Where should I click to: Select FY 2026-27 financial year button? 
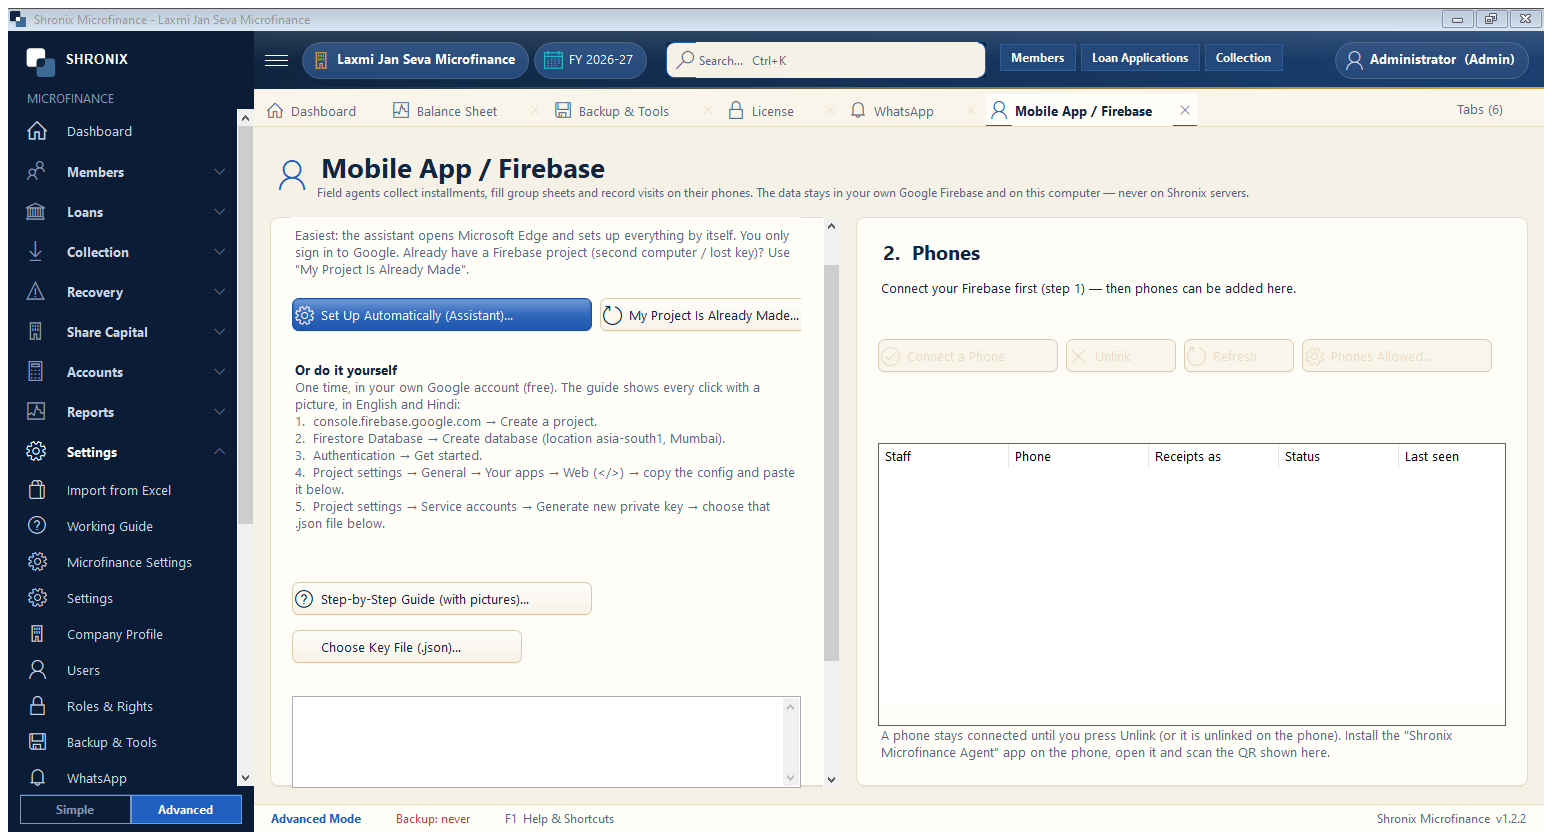point(590,60)
